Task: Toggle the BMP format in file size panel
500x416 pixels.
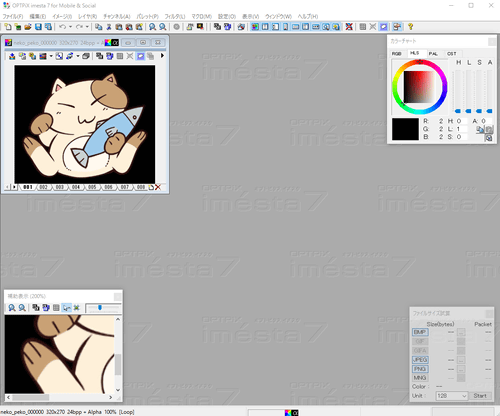Action: (420, 332)
